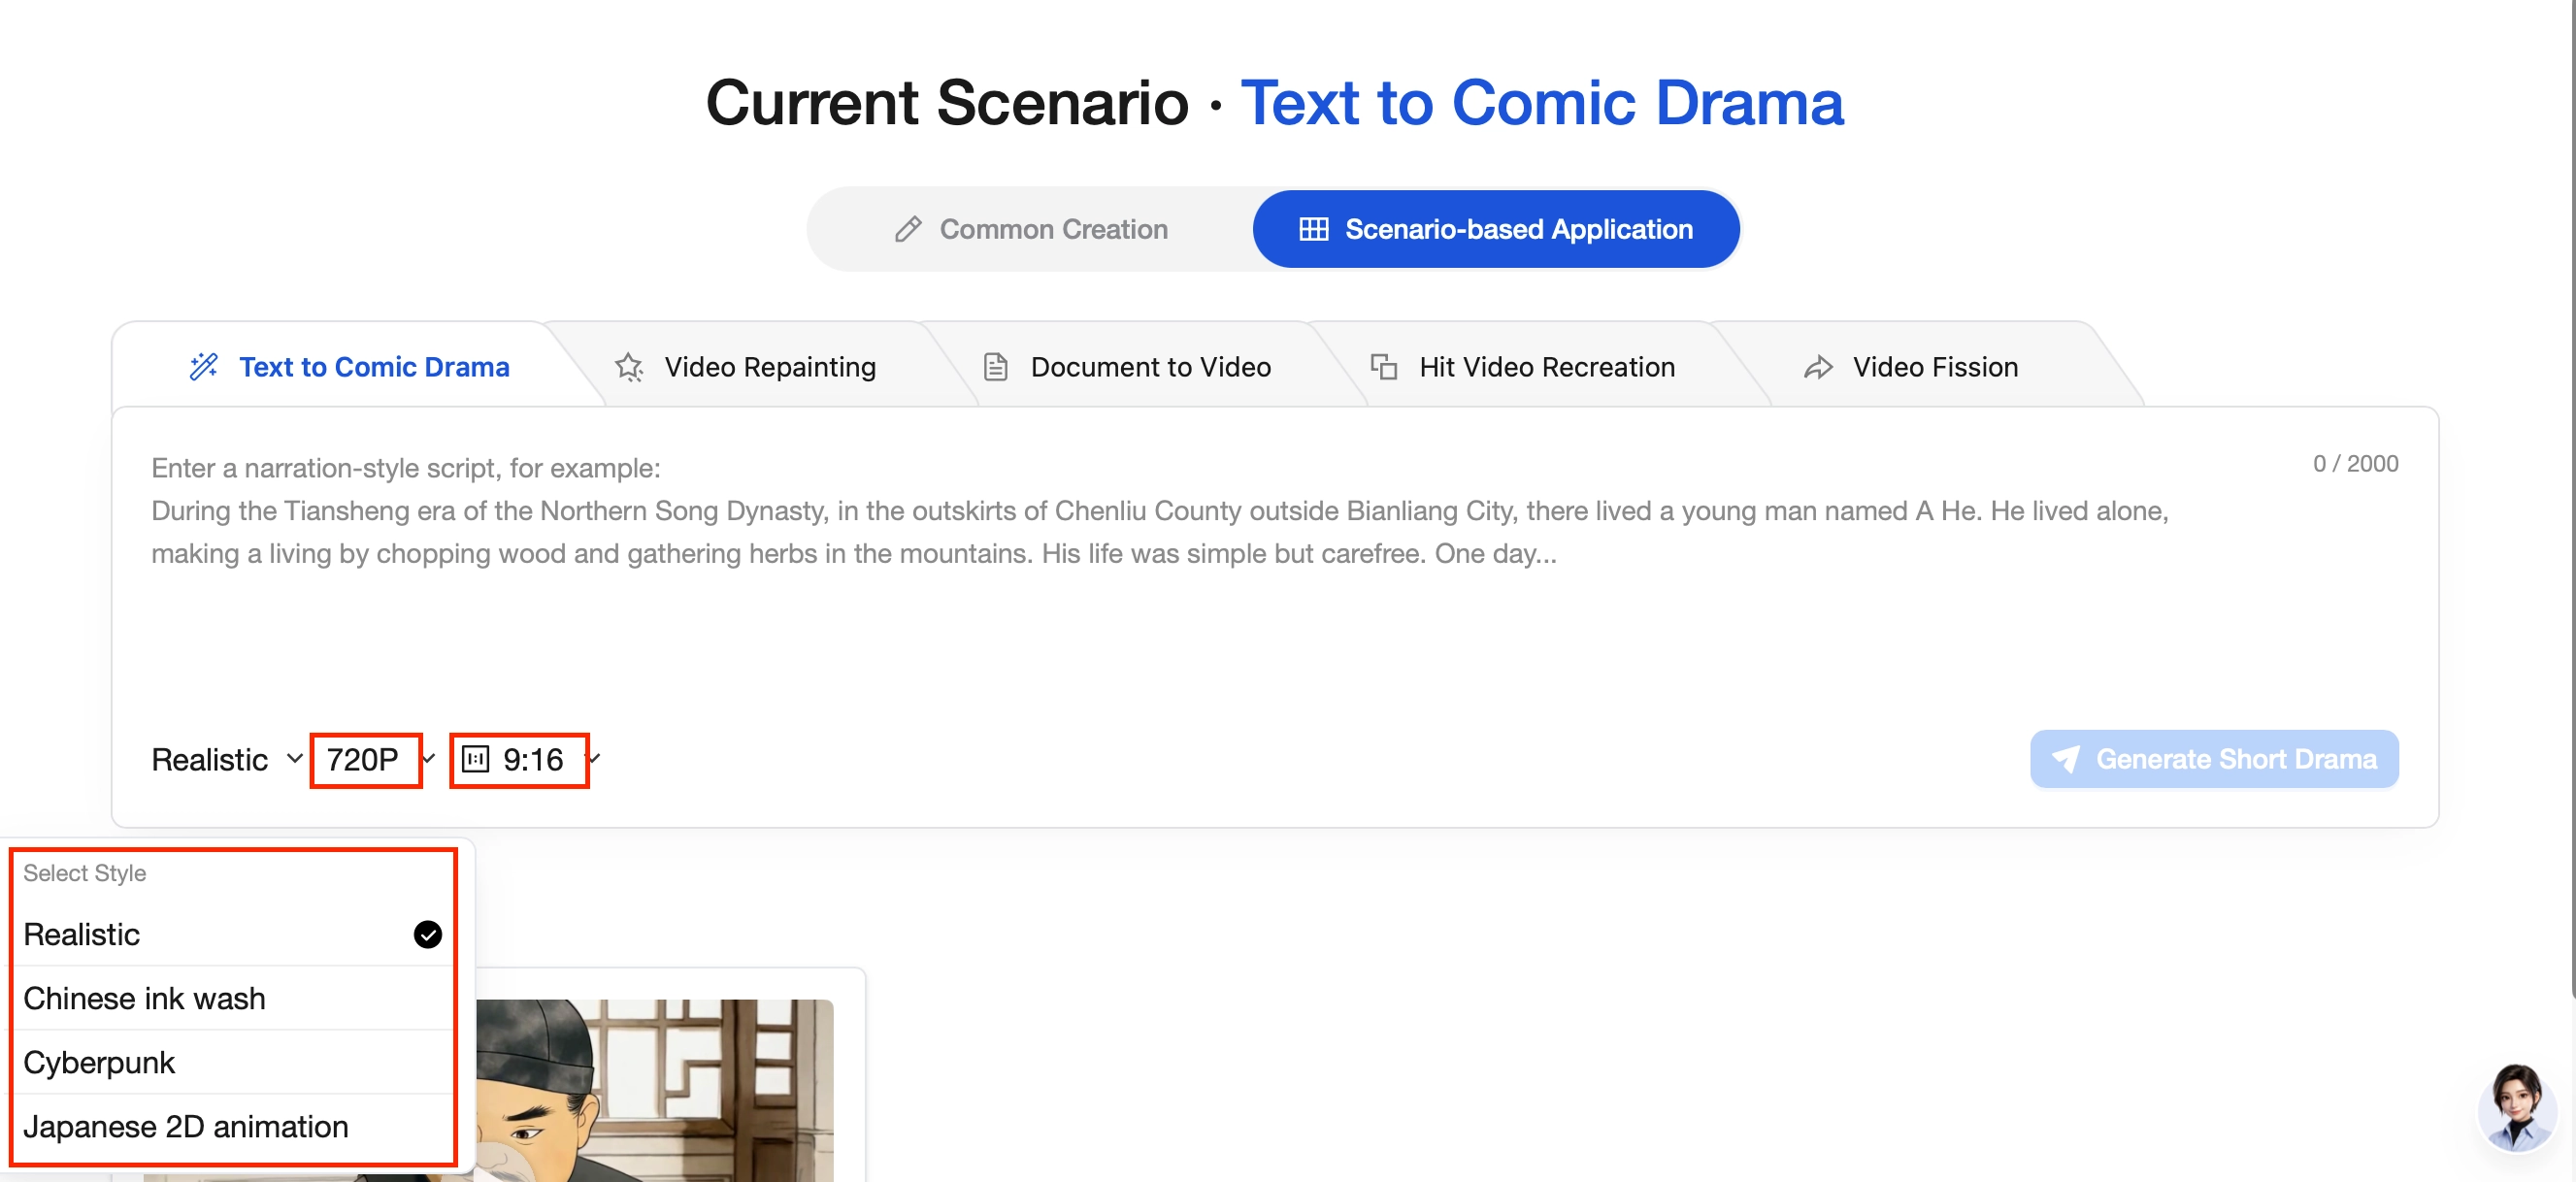Screen dimensions: 2576x1182
Task: Open the Document to Video tab
Action: pos(1127,367)
